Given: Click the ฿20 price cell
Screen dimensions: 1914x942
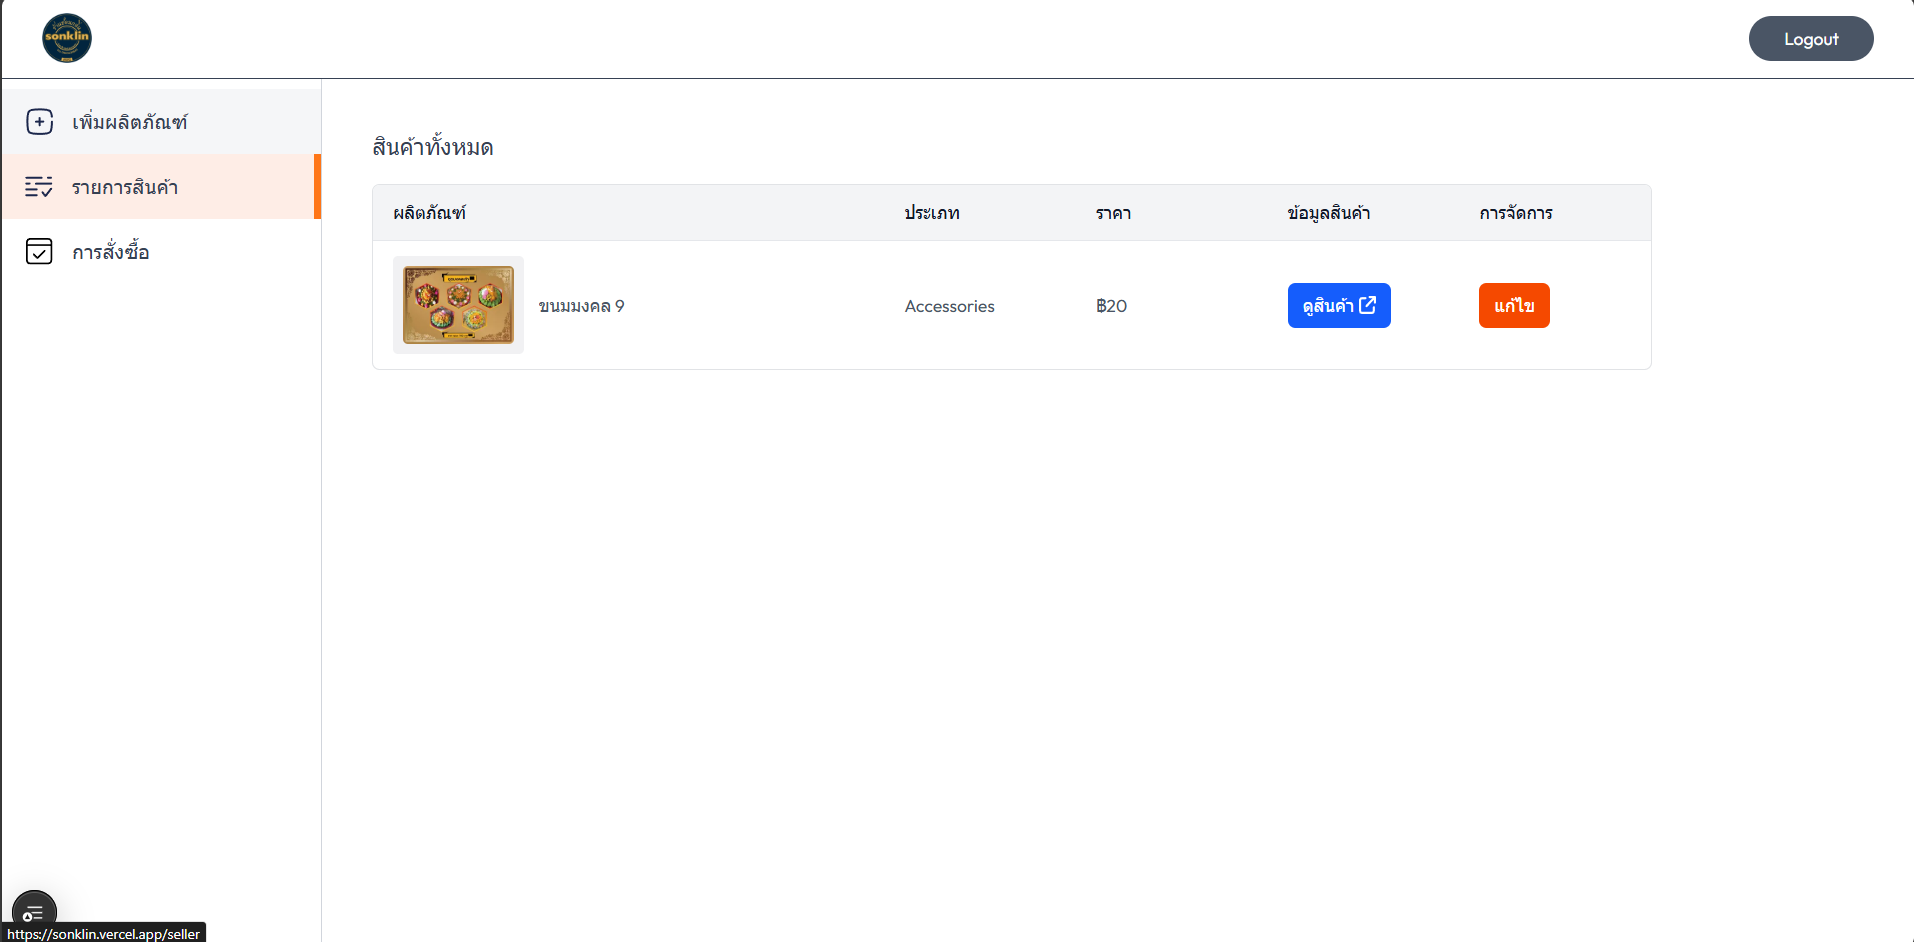Looking at the screenshot, I should point(1111,306).
